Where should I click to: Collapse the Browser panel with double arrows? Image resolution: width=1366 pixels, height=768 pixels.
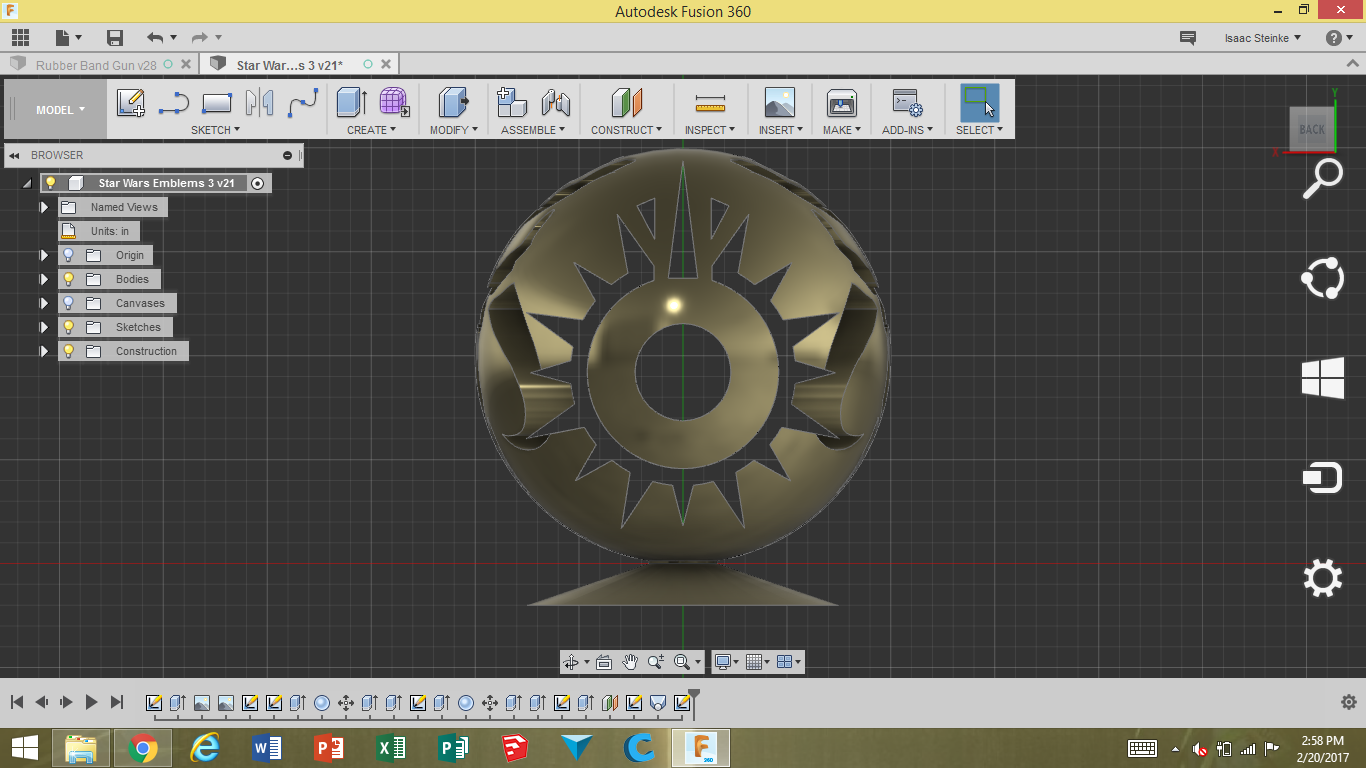(x=15, y=156)
